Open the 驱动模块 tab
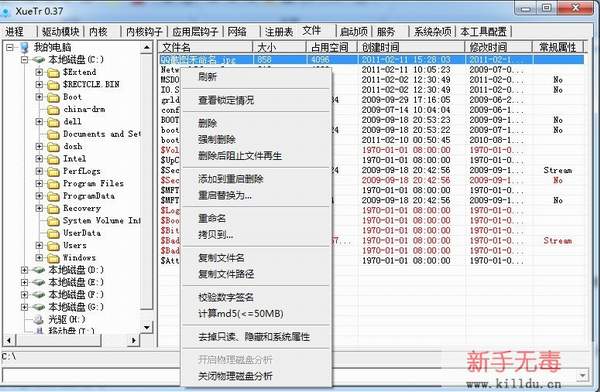600x392 pixels. coord(60,31)
